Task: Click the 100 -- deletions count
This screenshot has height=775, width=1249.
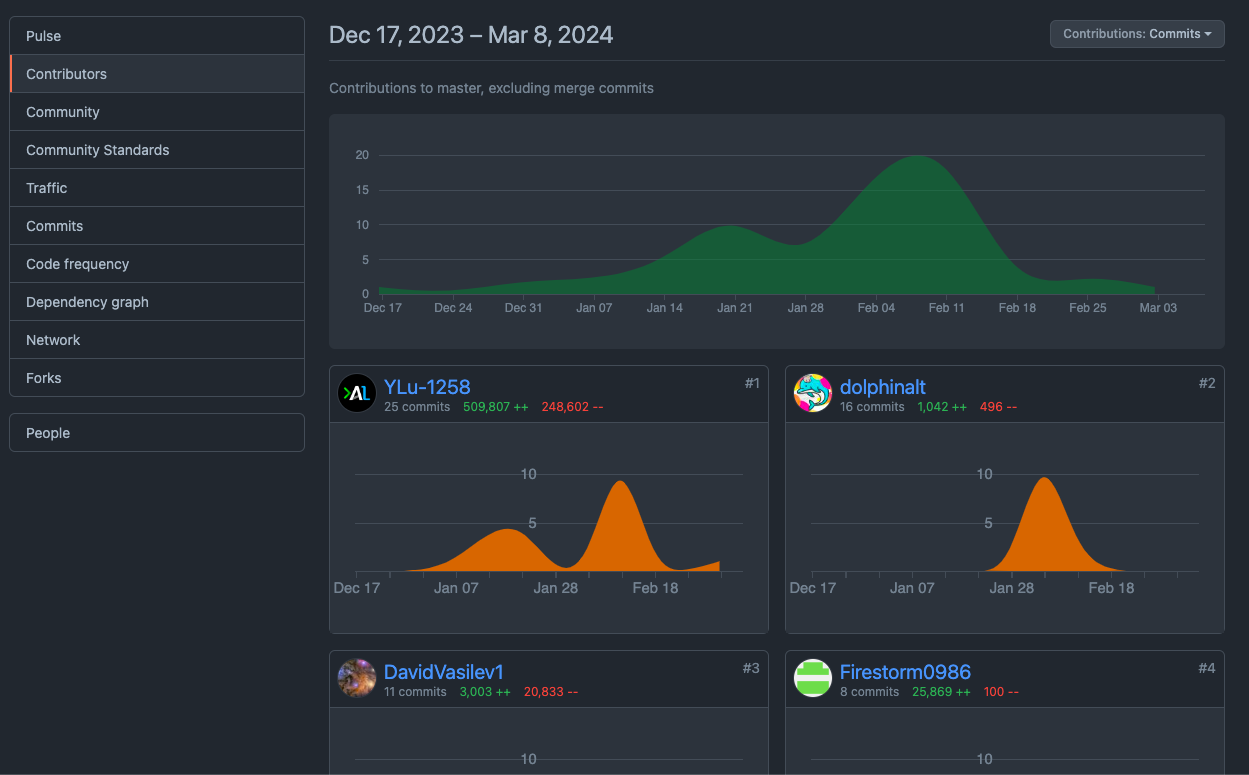Action: [999, 692]
